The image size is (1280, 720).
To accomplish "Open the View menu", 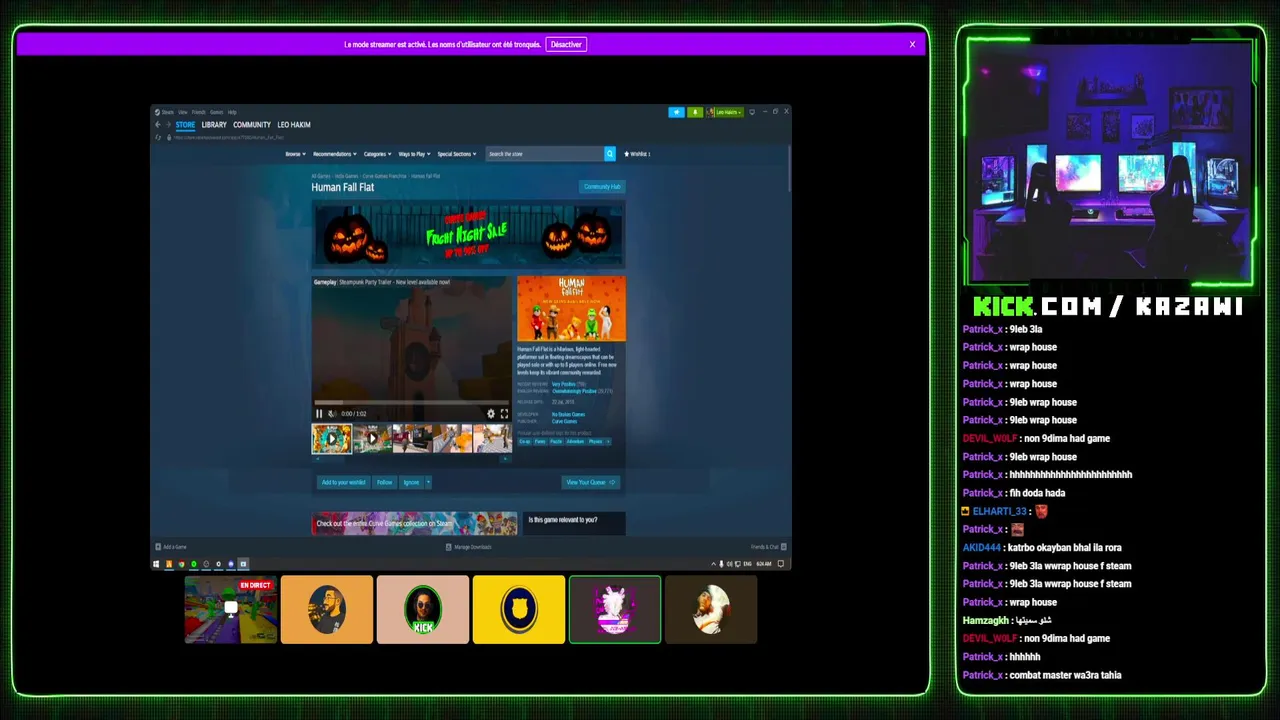I will pos(183,112).
